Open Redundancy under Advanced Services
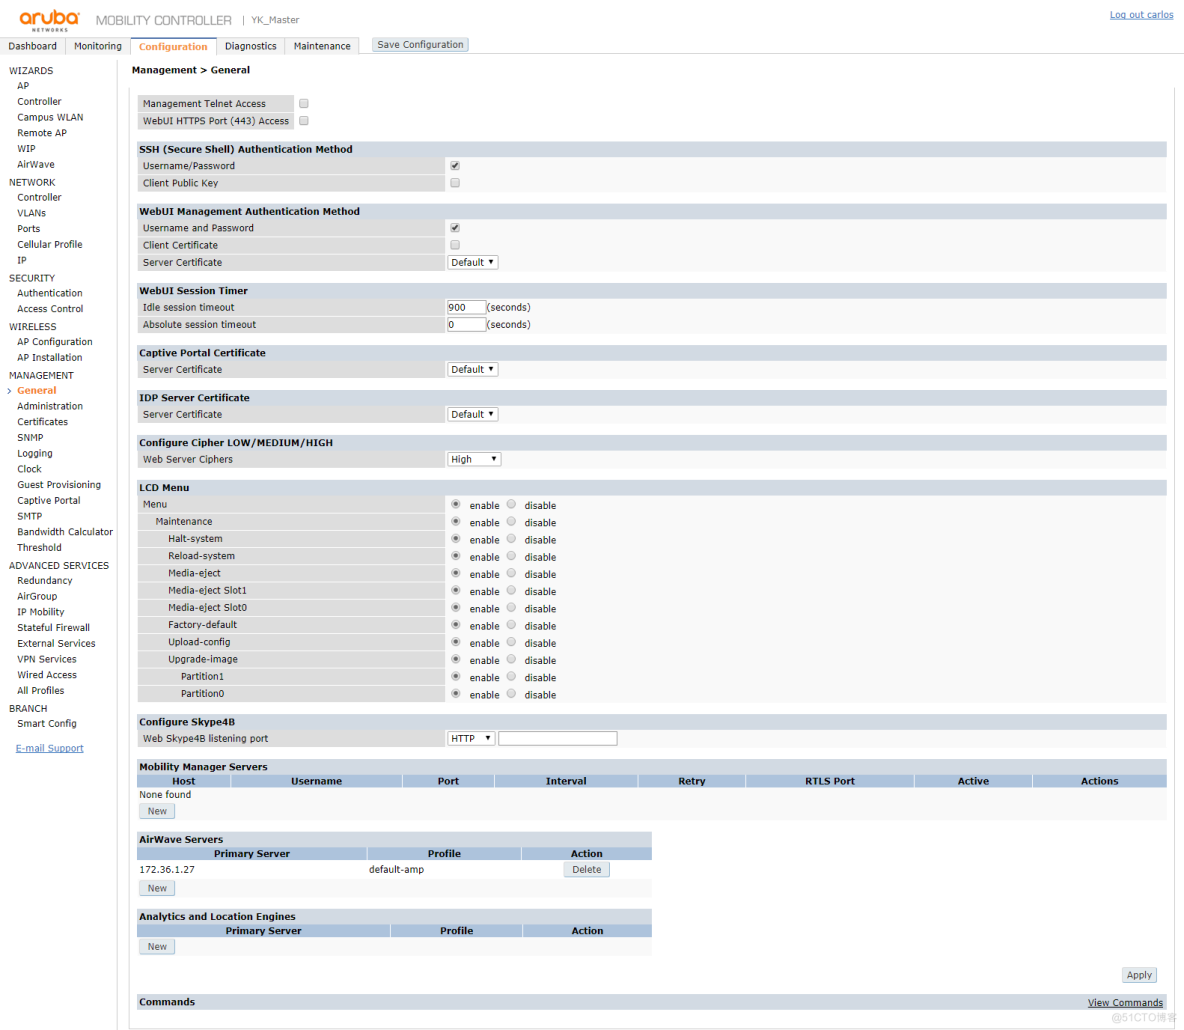Viewport: 1184px width, 1030px height. pyautogui.click(x=45, y=581)
